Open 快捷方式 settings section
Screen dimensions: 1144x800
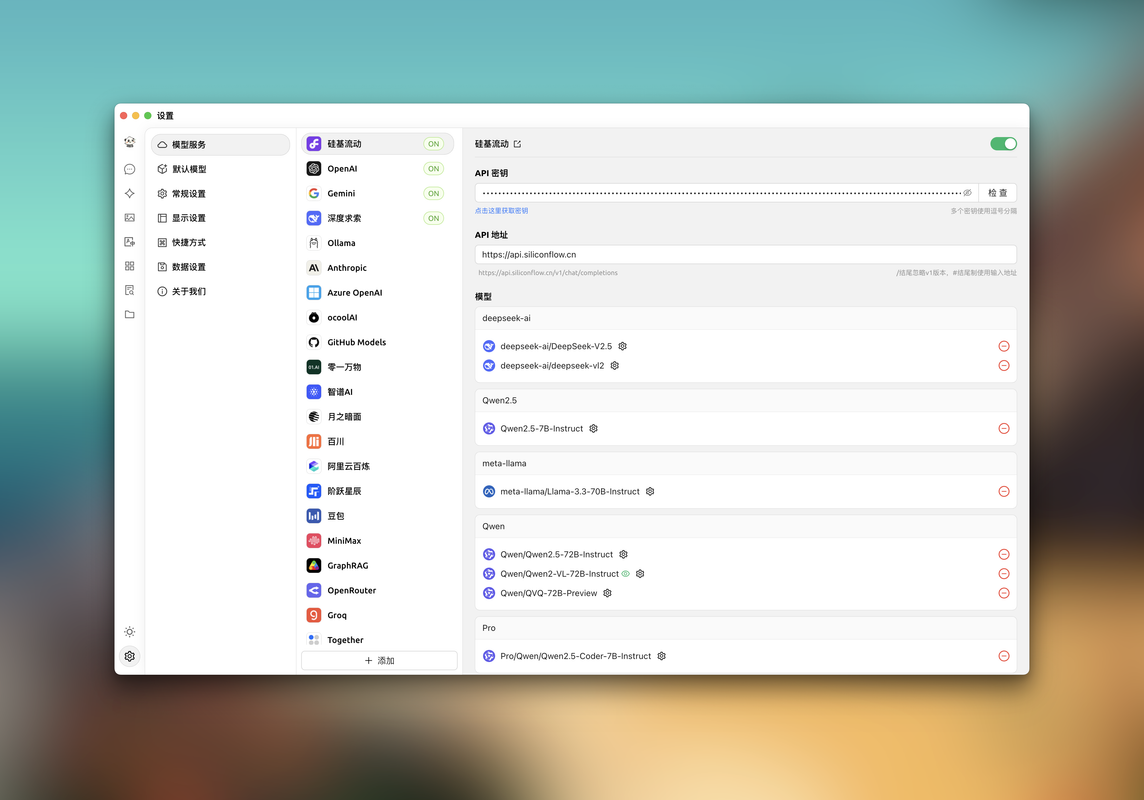[188, 242]
